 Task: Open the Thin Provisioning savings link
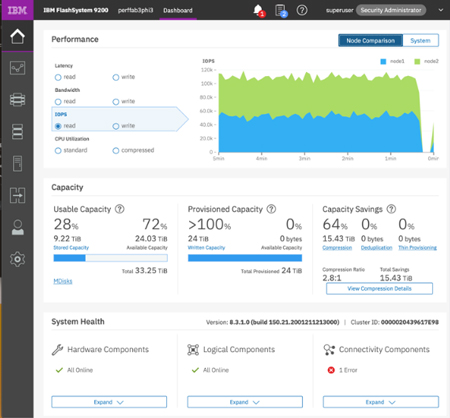point(417,248)
